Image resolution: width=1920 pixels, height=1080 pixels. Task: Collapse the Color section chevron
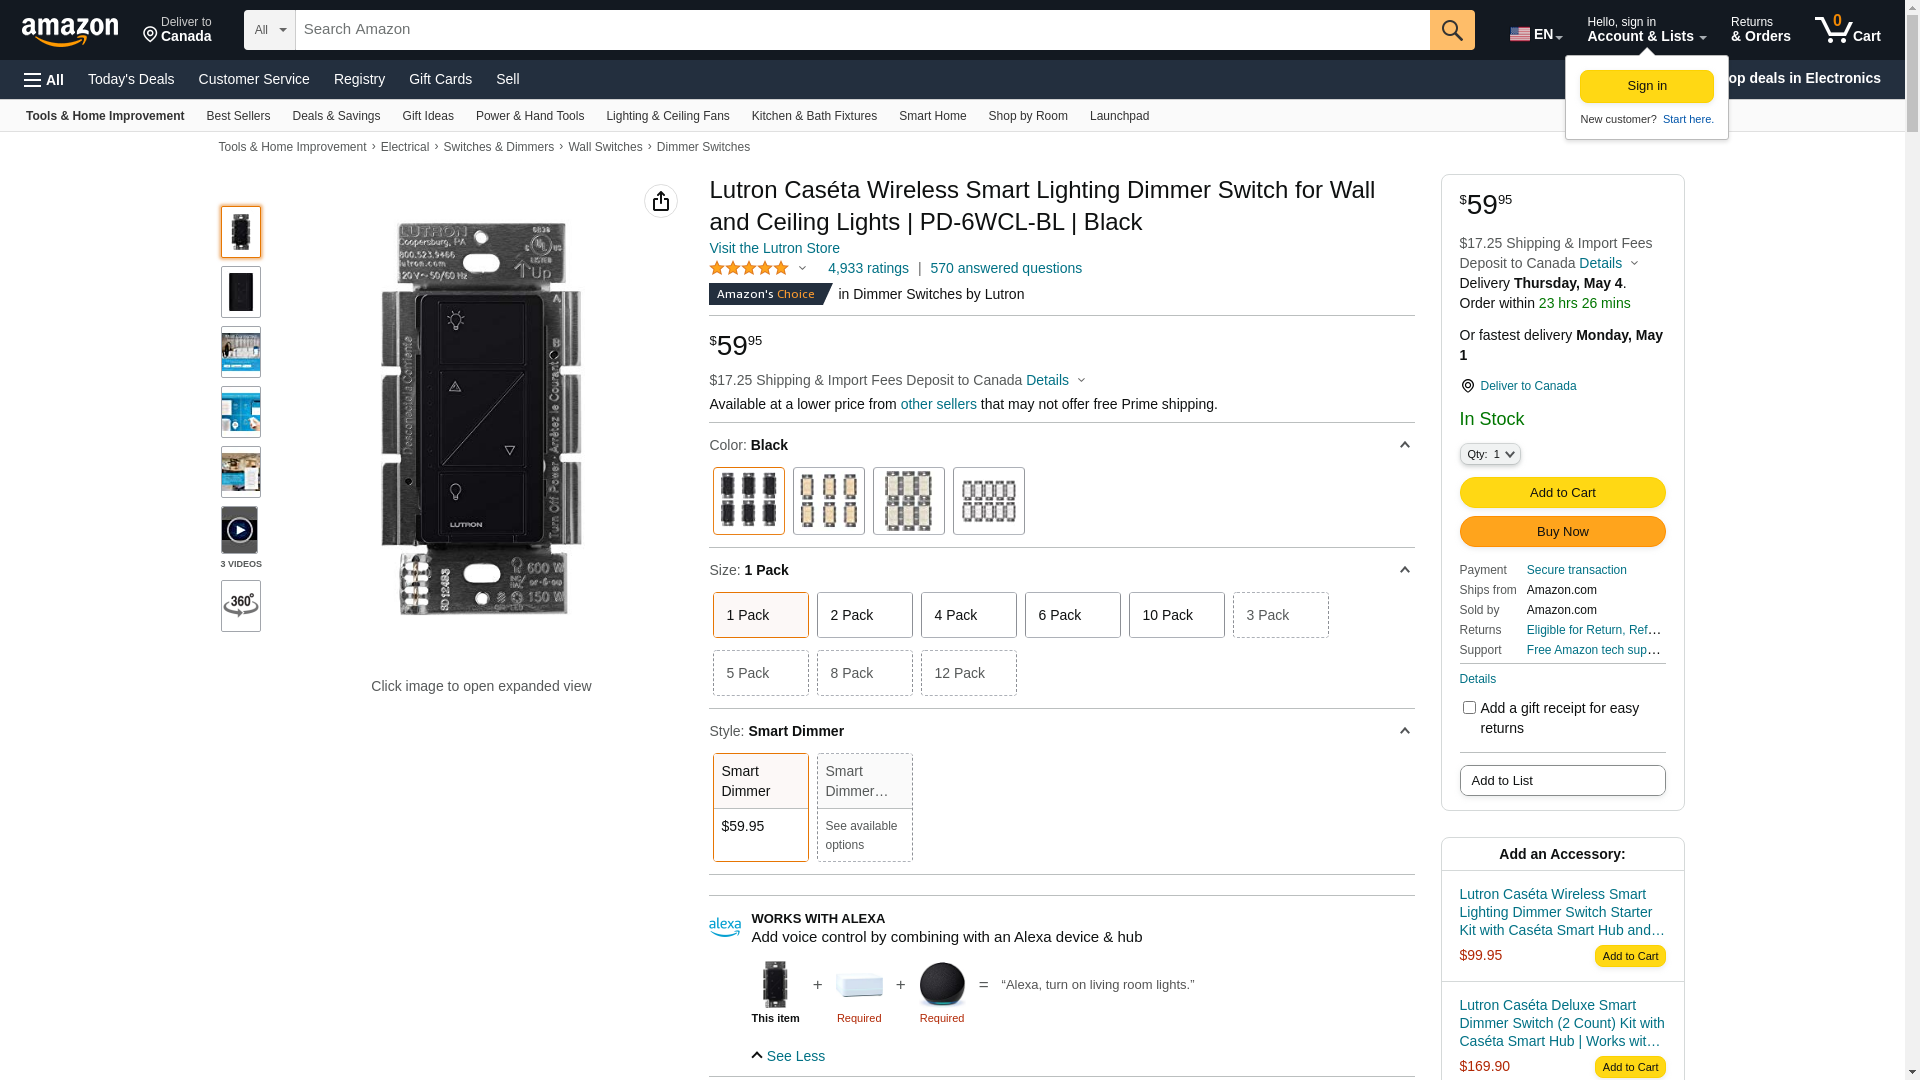(x=1404, y=445)
